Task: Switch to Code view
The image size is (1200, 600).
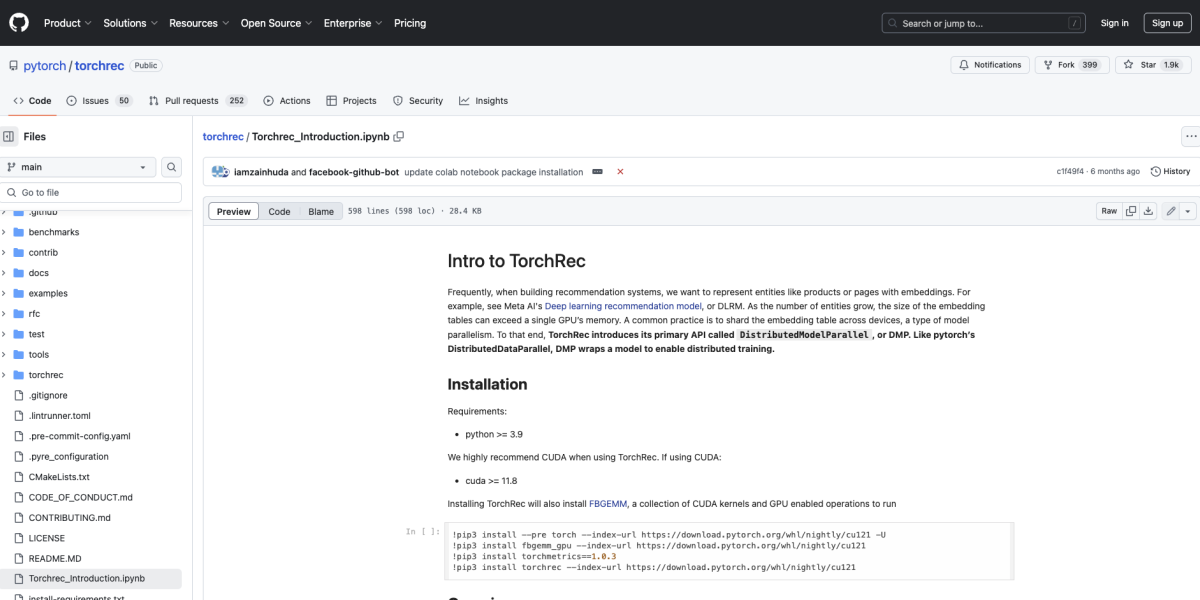Action: click(x=279, y=211)
